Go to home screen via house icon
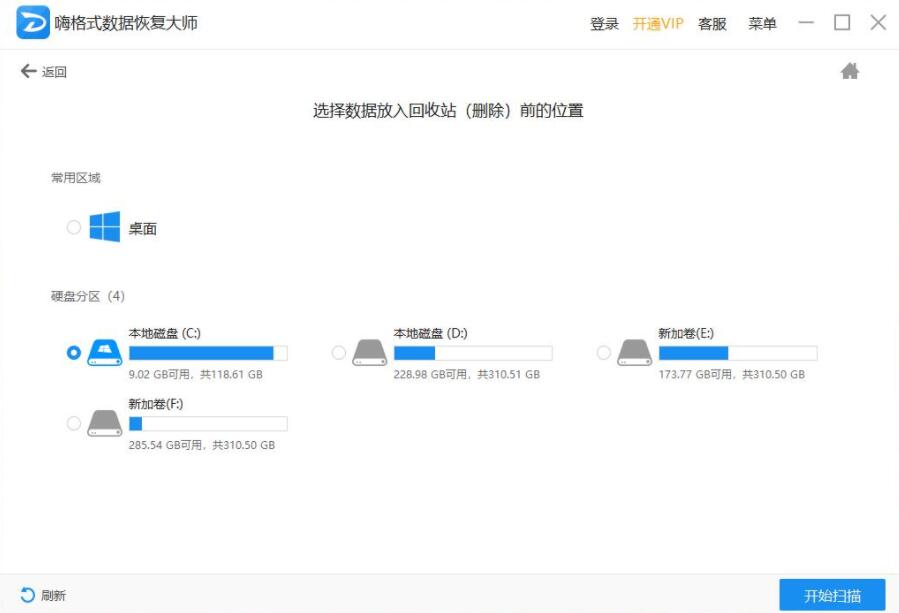Image resolution: width=899 pixels, height=613 pixels. [x=850, y=71]
